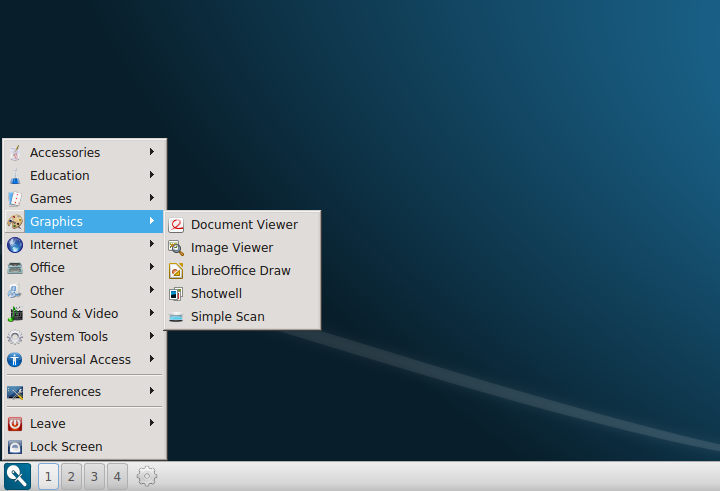
Task: Select the Lock Screen menu entry
Action: click(84, 446)
